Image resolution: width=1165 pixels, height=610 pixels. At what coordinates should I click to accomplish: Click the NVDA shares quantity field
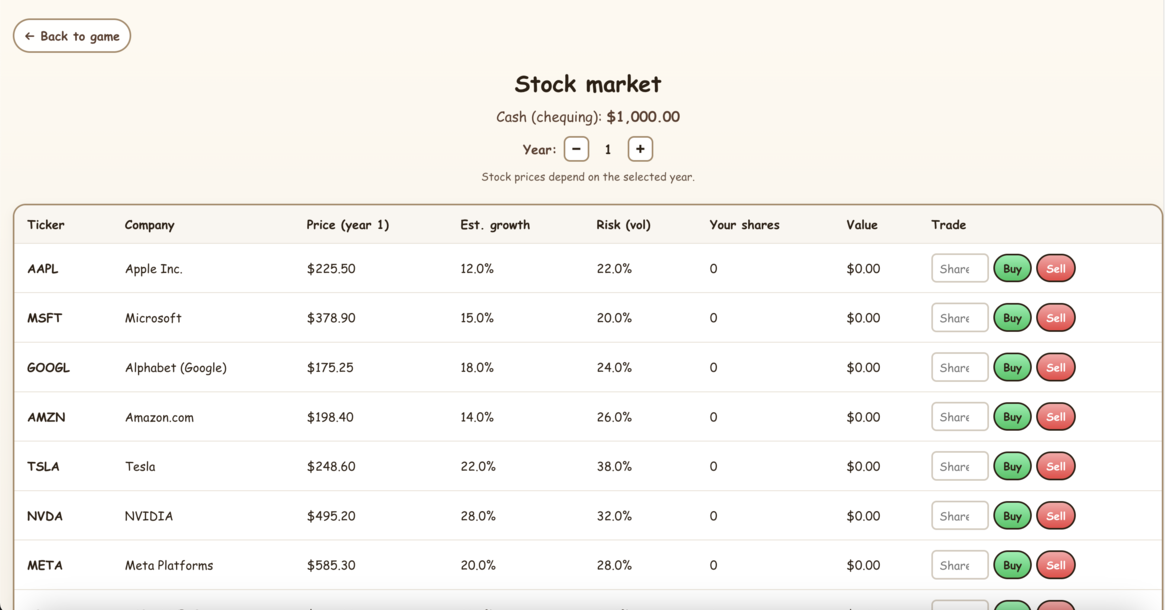pyautogui.click(x=959, y=516)
